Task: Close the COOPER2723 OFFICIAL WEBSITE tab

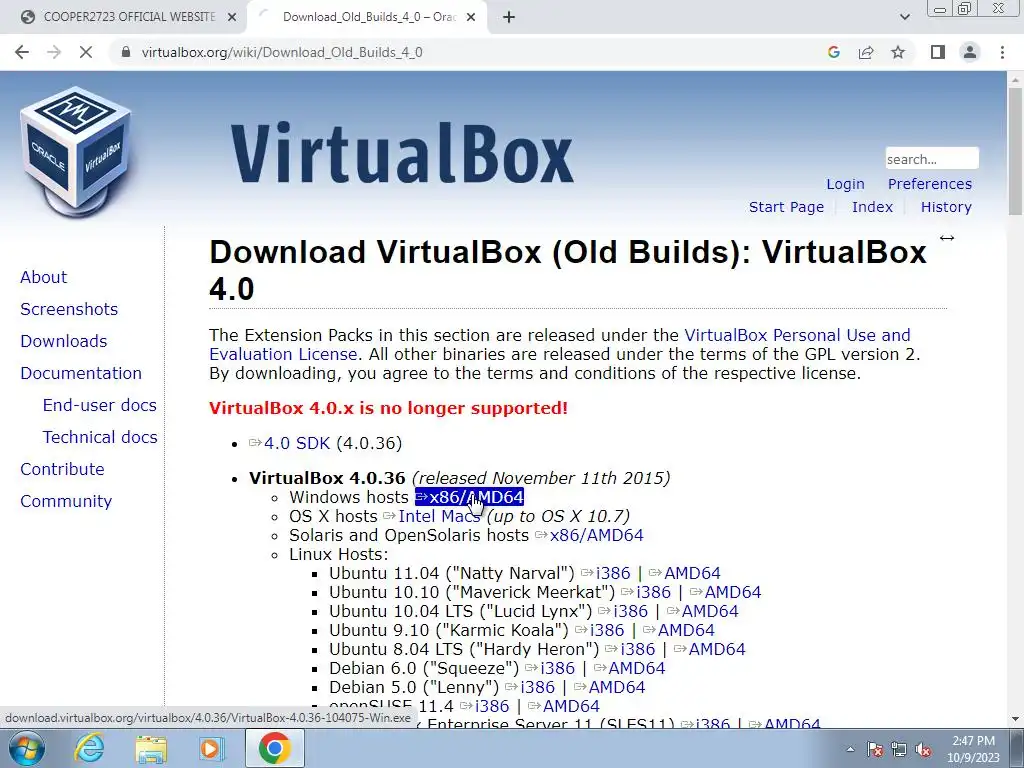Action: tap(232, 18)
